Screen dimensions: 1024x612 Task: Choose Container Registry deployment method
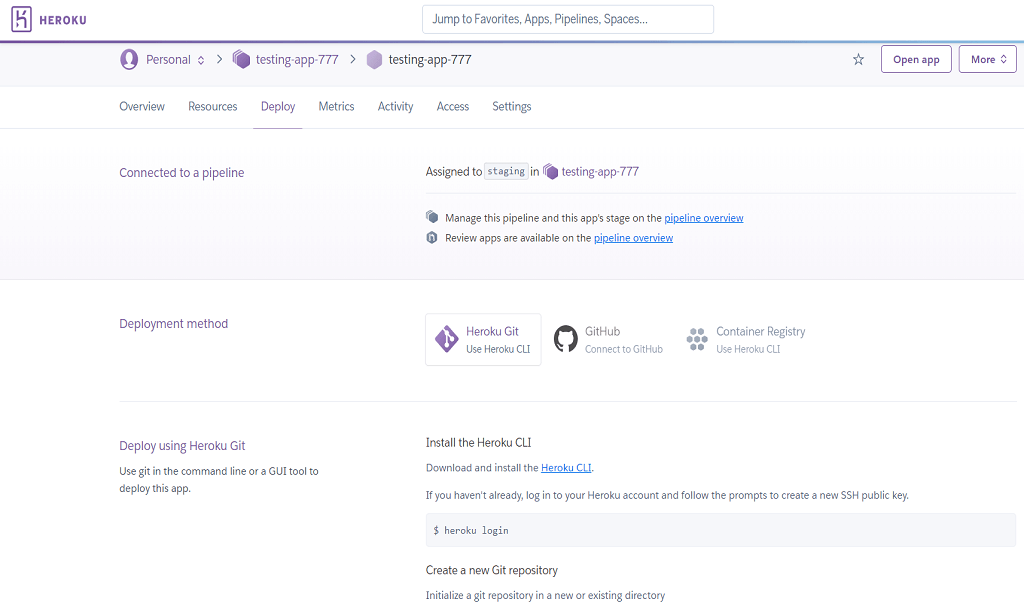point(746,340)
